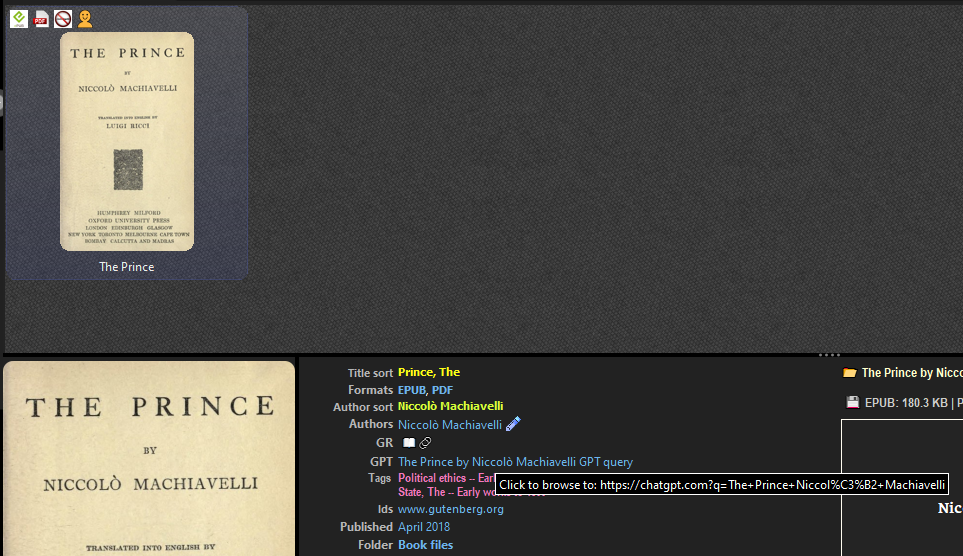Click the 'EPUB: 180.3 KB' text
This screenshot has width=963, height=556.
click(x=906, y=403)
